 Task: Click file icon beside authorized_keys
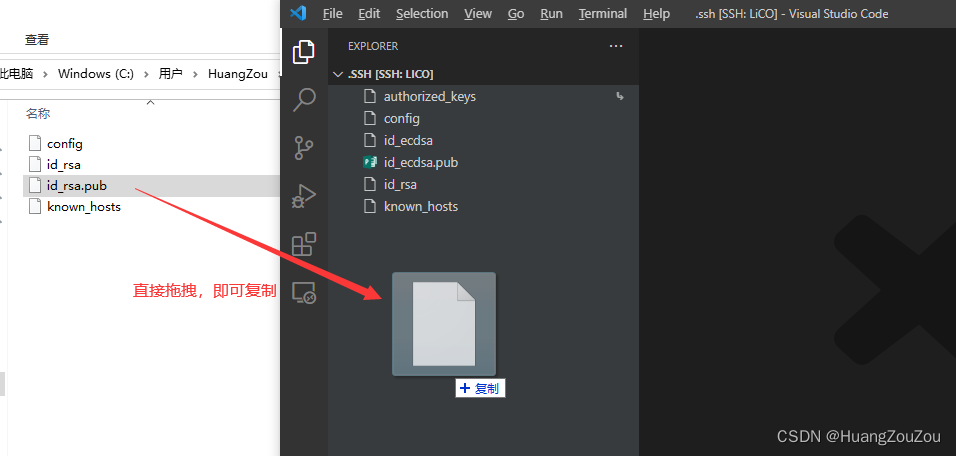(369, 96)
